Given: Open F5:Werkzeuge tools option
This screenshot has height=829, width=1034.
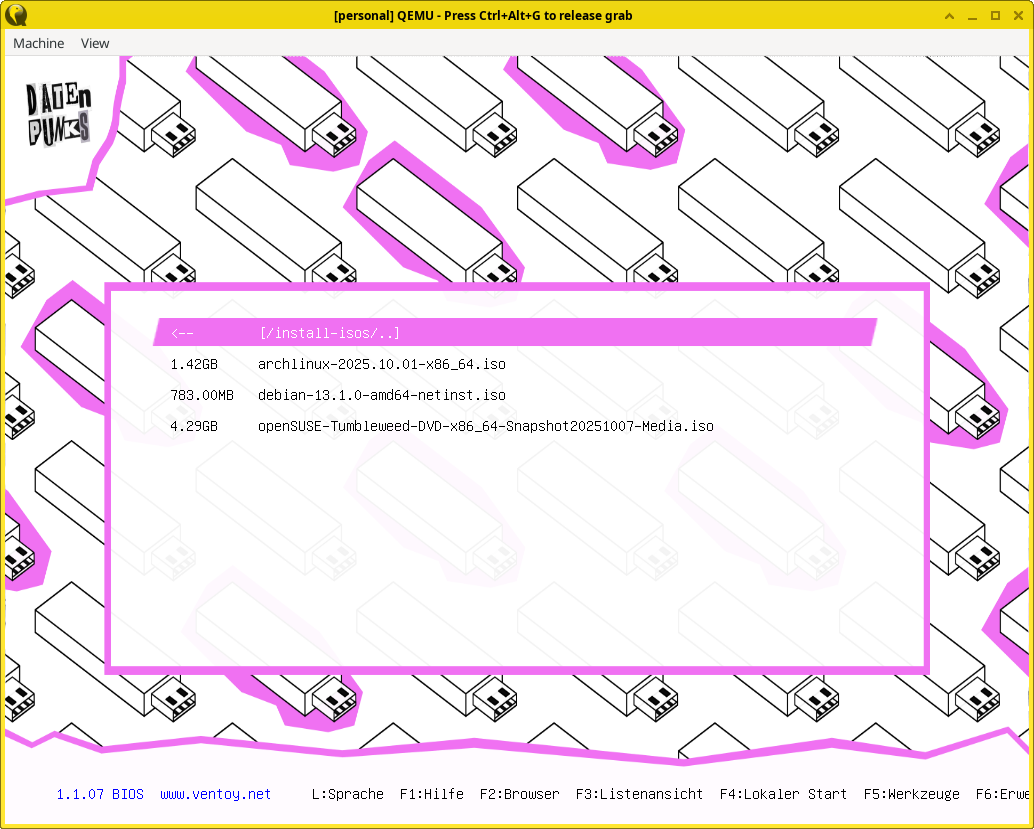Looking at the screenshot, I should pyautogui.click(x=911, y=794).
